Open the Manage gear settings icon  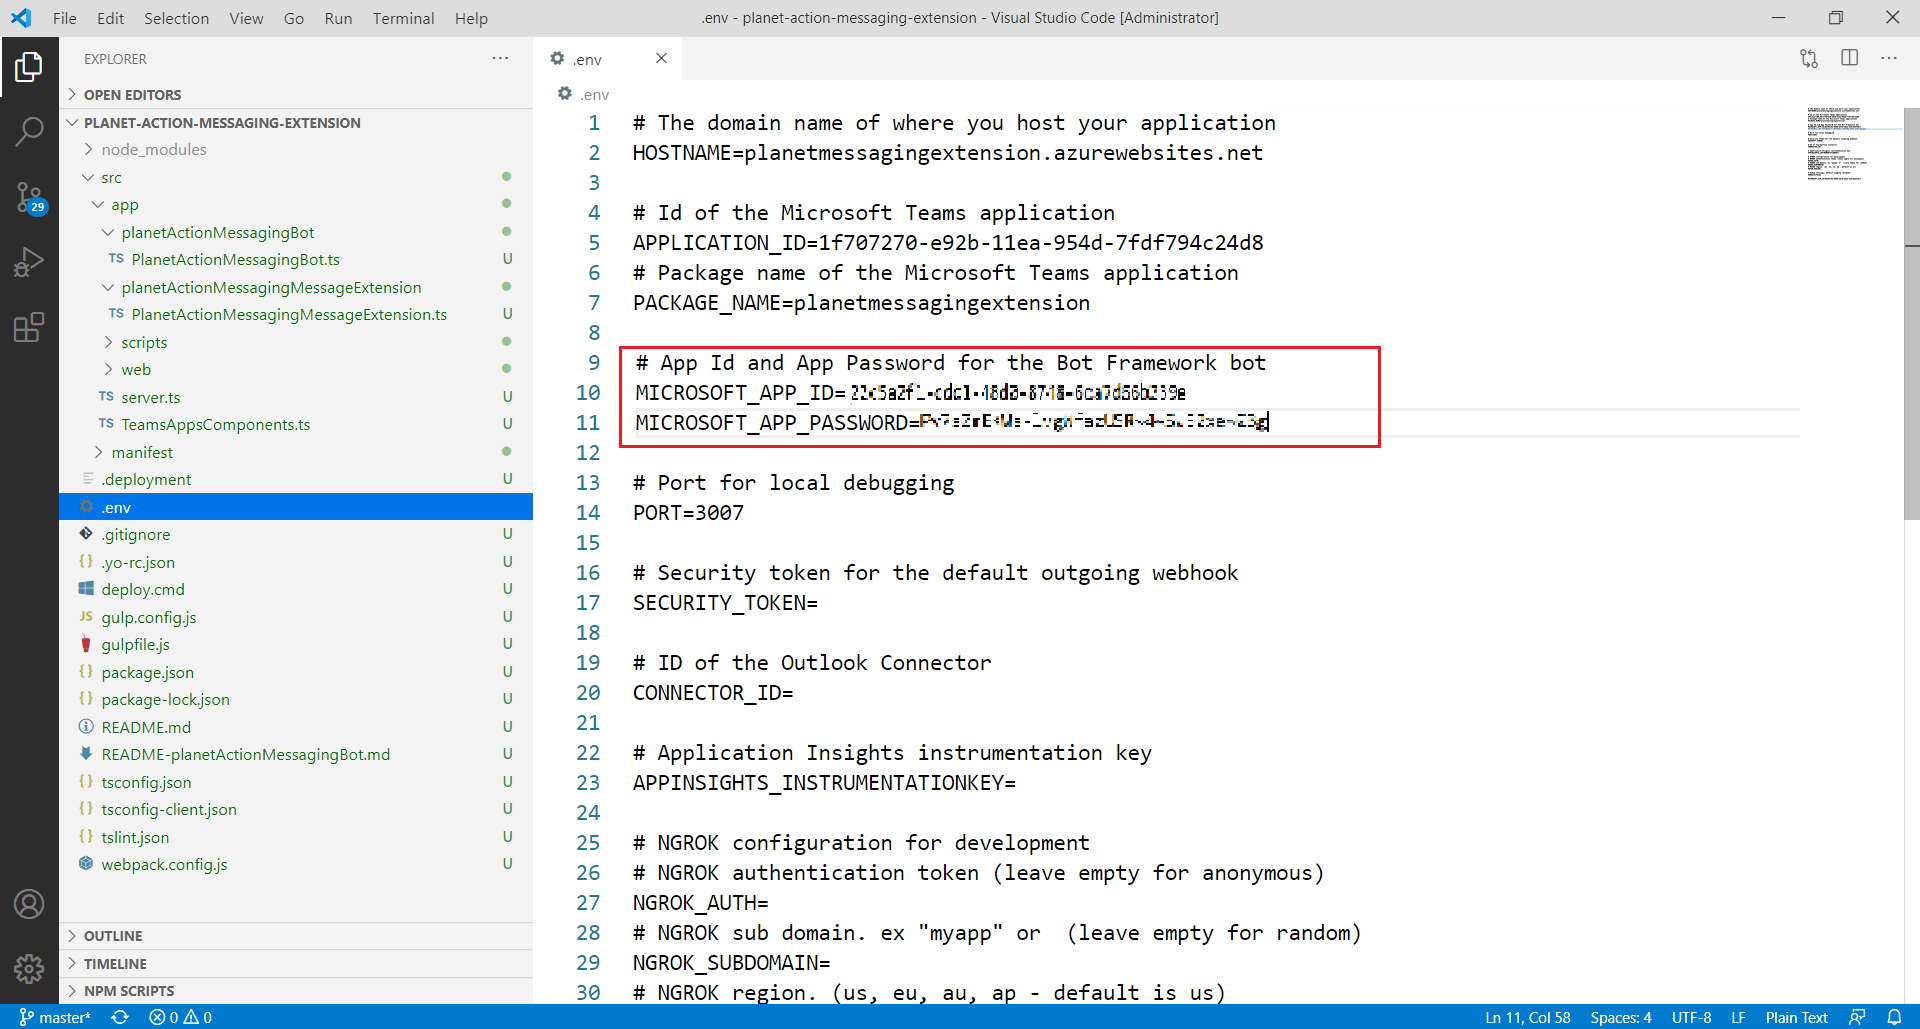pyautogui.click(x=29, y=968)
